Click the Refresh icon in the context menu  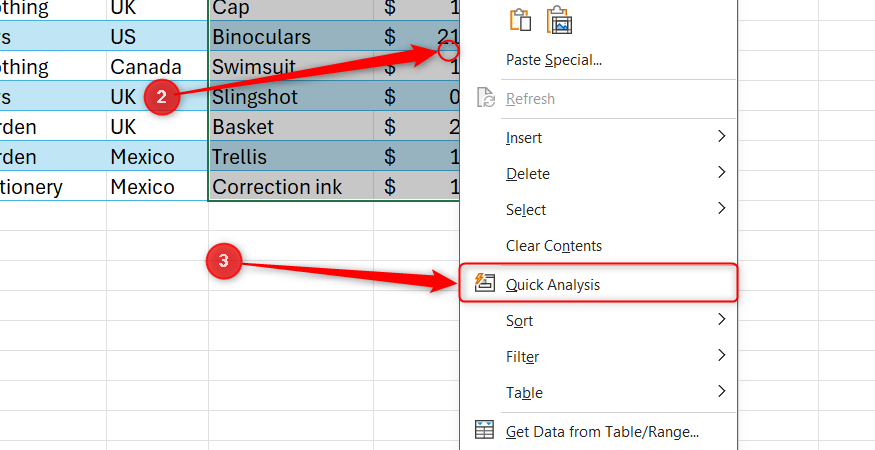(x=485, y=98)
